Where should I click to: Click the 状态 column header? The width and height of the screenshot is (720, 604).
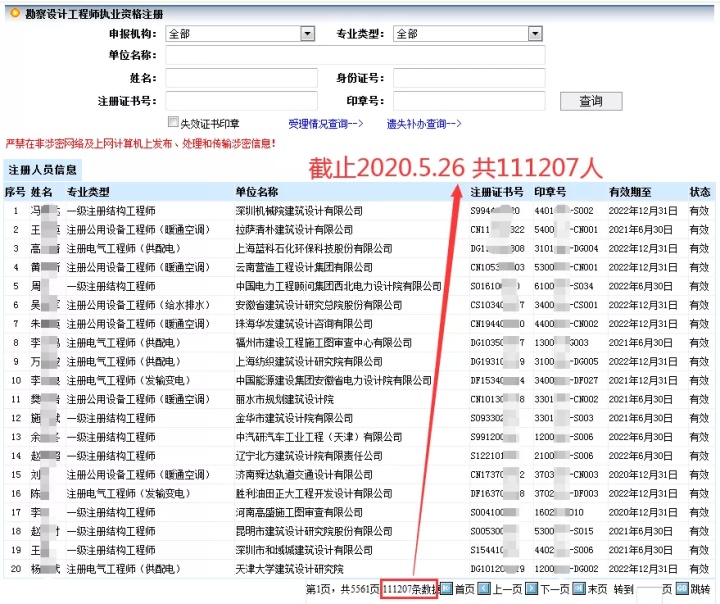(x=700, y=192)
